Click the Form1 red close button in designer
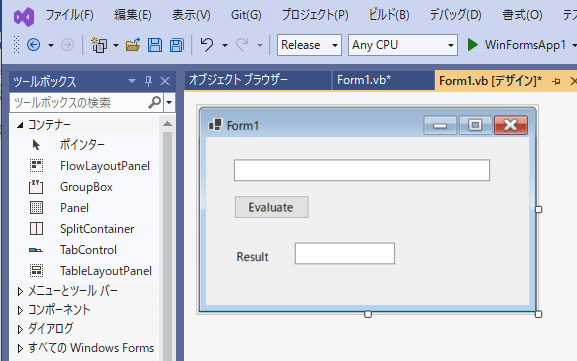This screenshot has width=577, height=361. click(511, 125)
